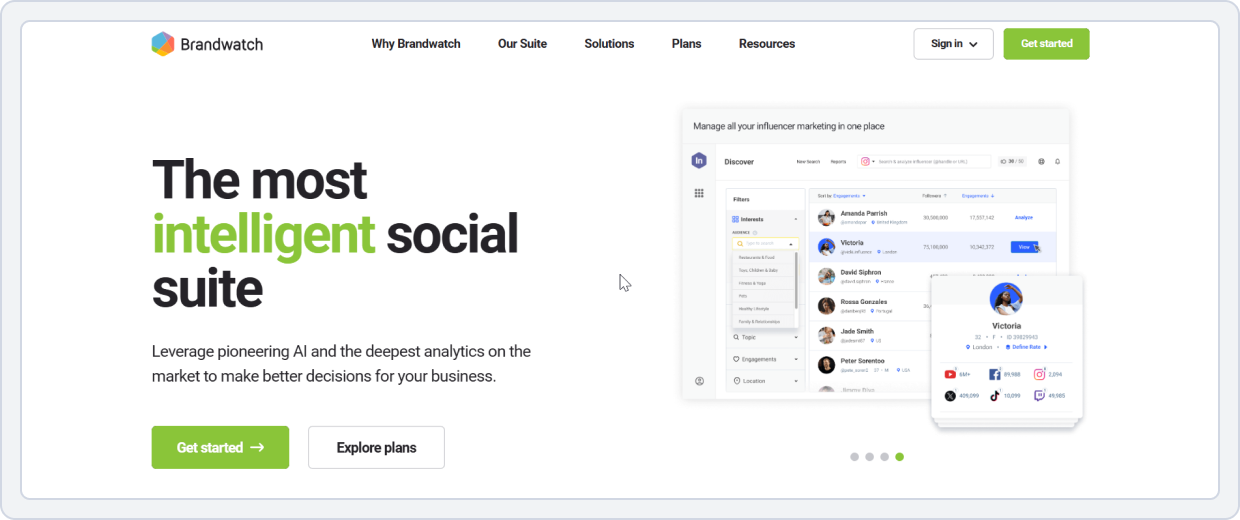Click the Instagram icon on Victoria's card
The height and width of the screenshot is (520, 1240).
tap(1039, 374)
